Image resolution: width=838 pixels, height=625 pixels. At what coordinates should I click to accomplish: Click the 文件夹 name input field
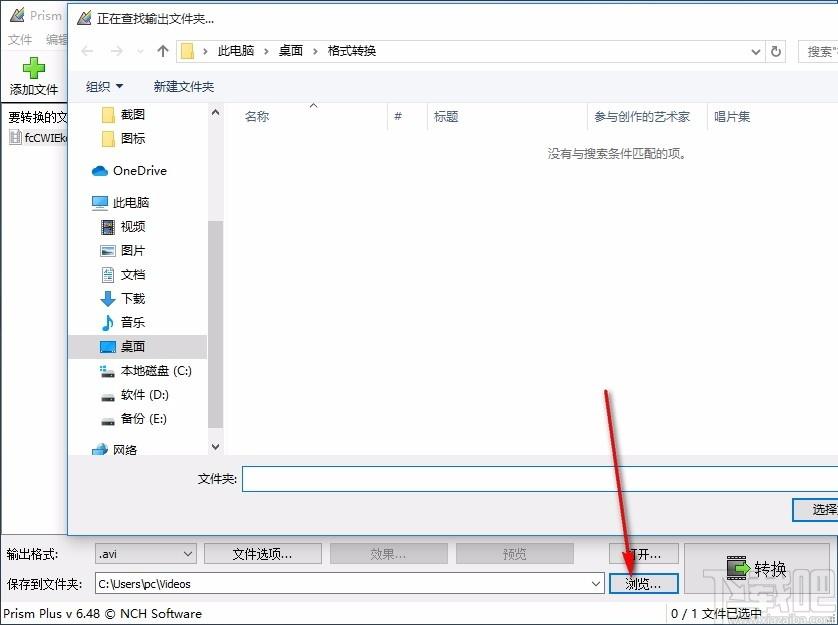tap(540, 479)
